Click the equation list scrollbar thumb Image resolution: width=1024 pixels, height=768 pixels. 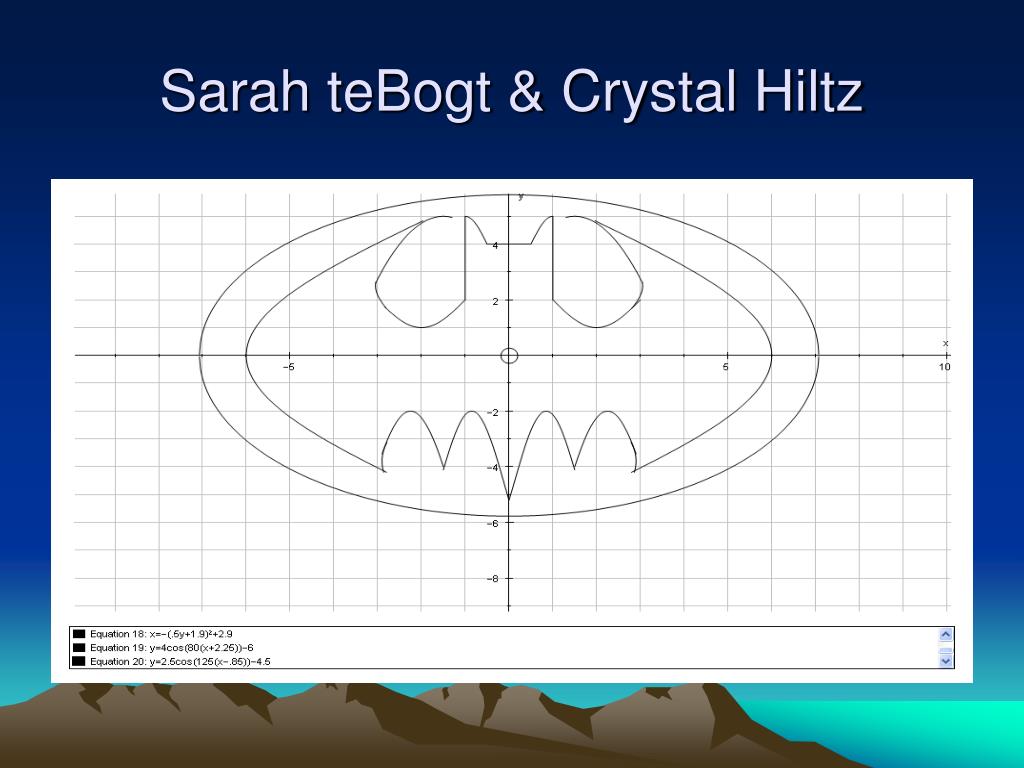pos(945,650)
